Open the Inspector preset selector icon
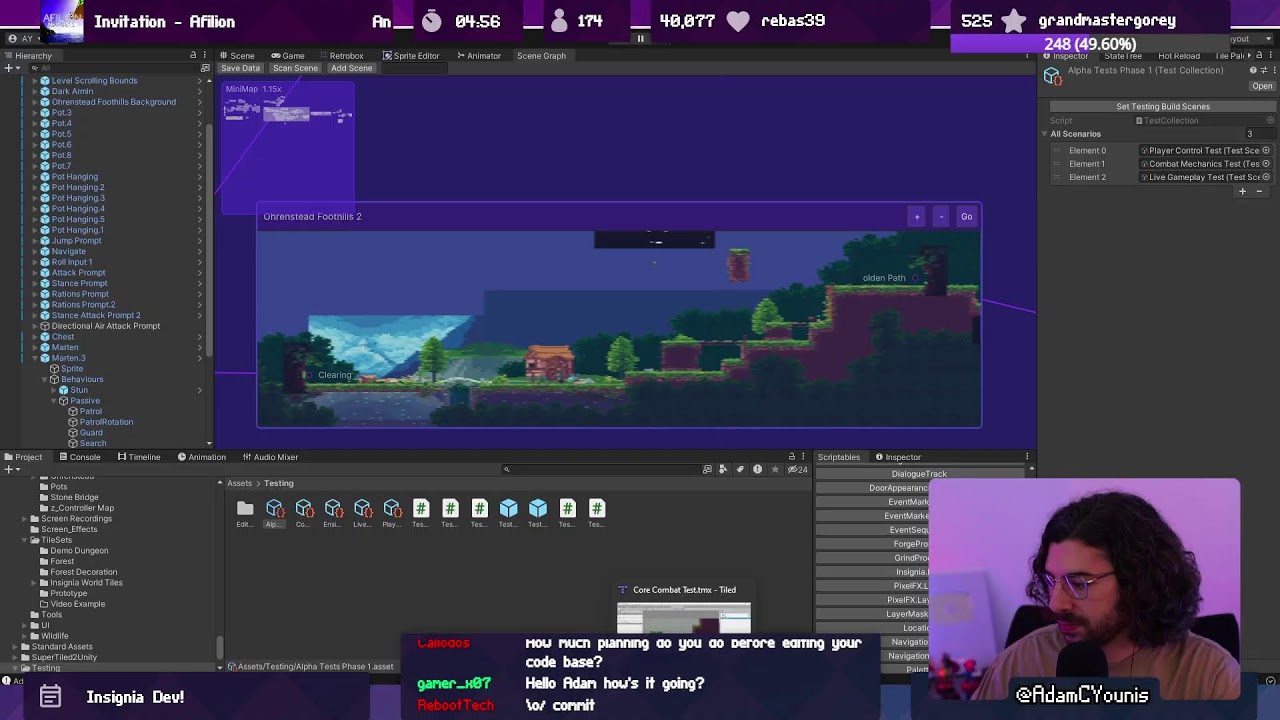Screen dimensions: 1280x720 [x=1263, y=71]
